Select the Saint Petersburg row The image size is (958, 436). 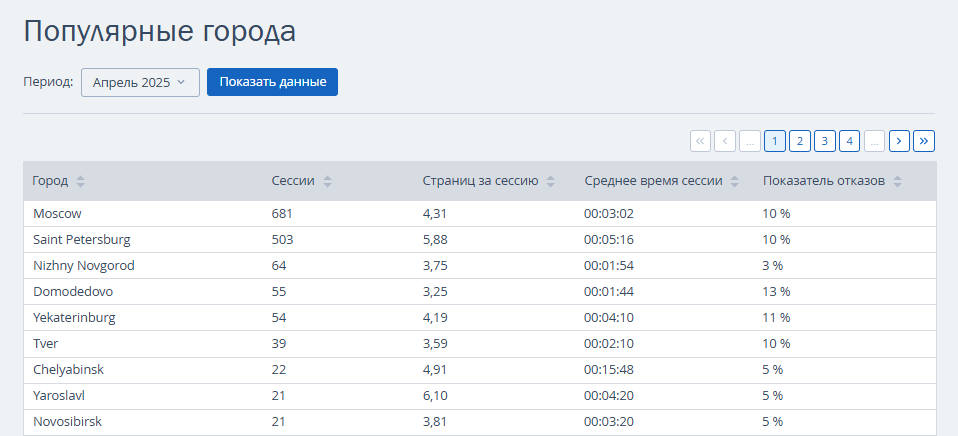point(480,239)
